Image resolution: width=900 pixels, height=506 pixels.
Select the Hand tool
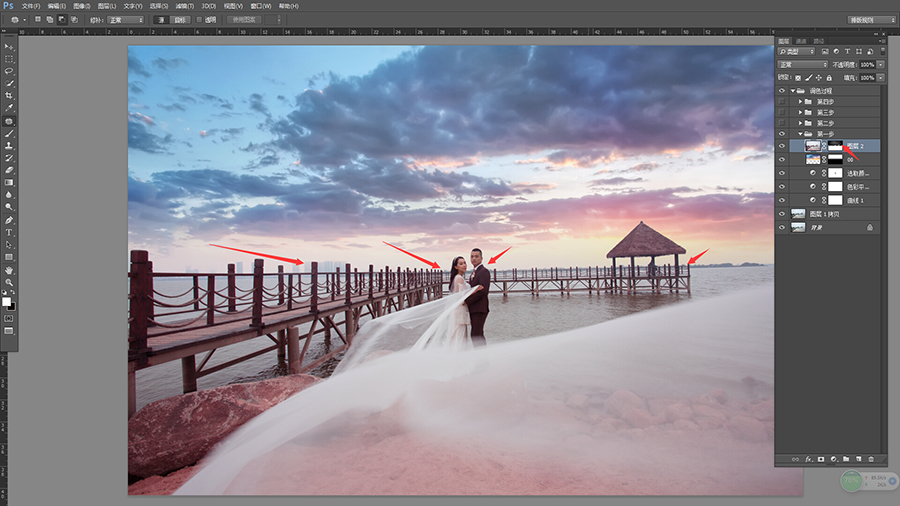point(9,270)
